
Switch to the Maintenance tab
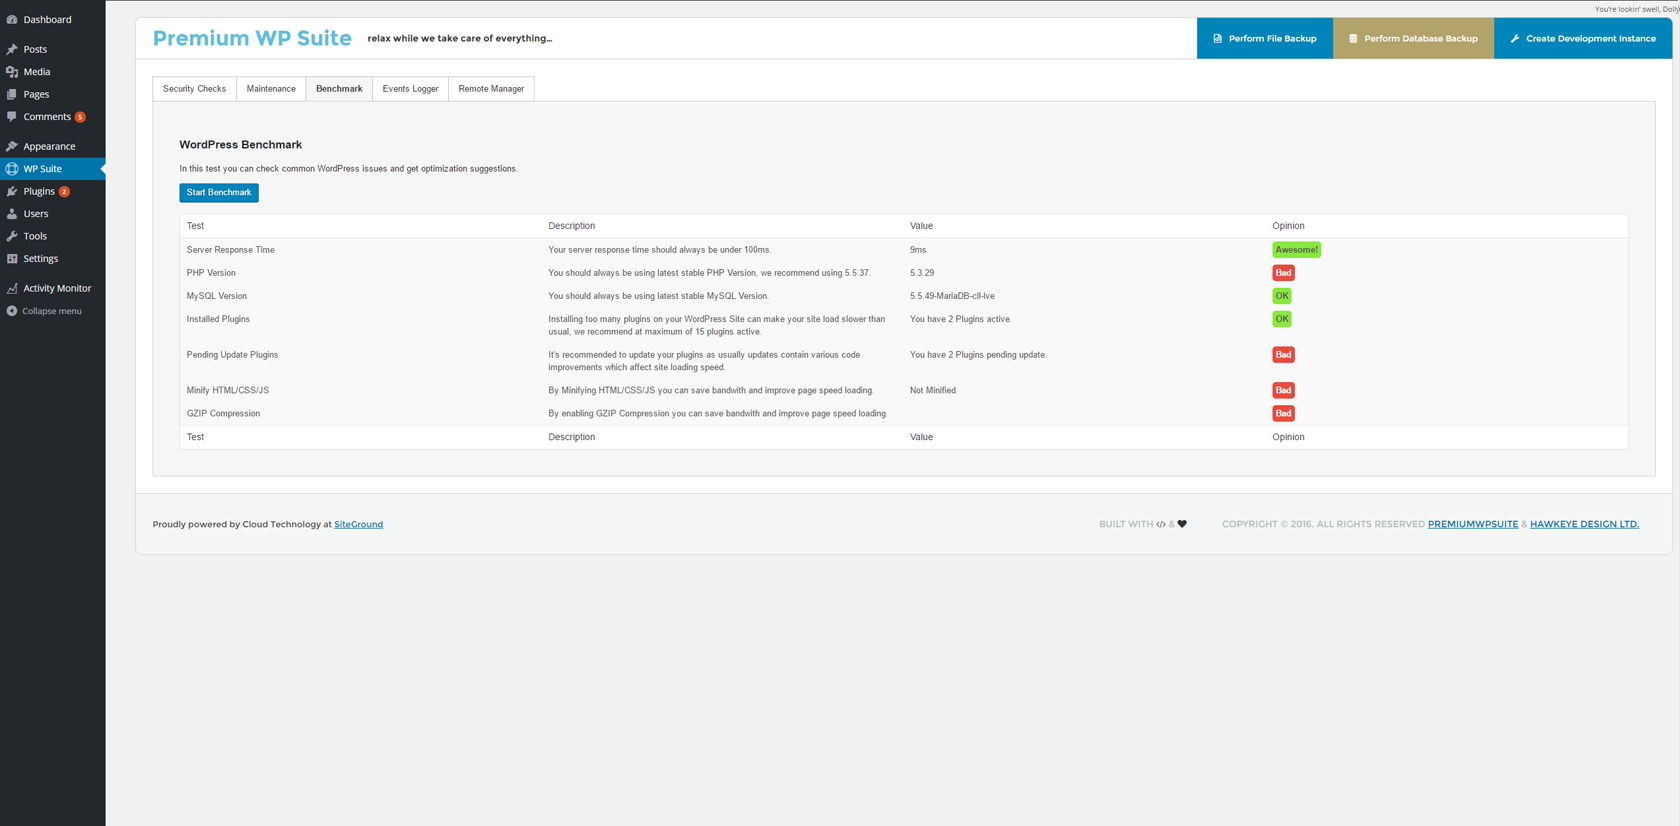click(271, 89)
